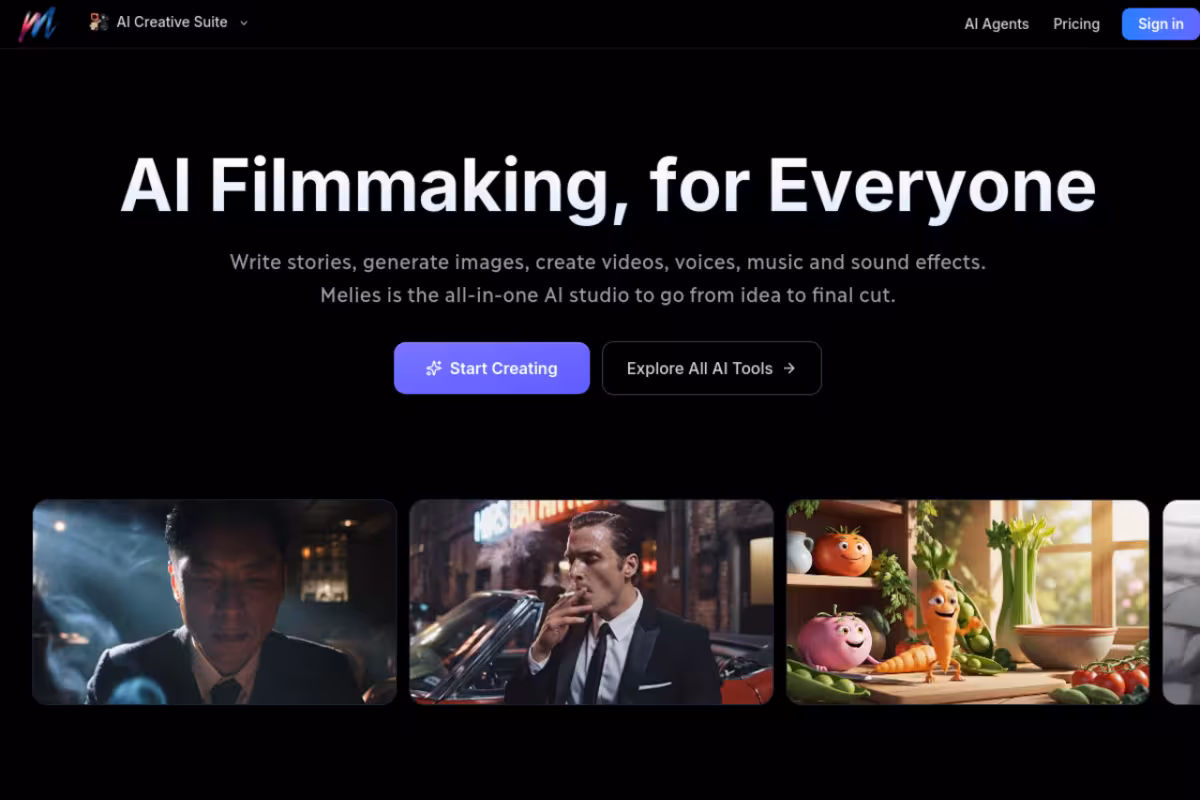Screen dimensions: 1200x800
Task: Open thumbnail of smoking man by car
Action: (x=592, y=602)
